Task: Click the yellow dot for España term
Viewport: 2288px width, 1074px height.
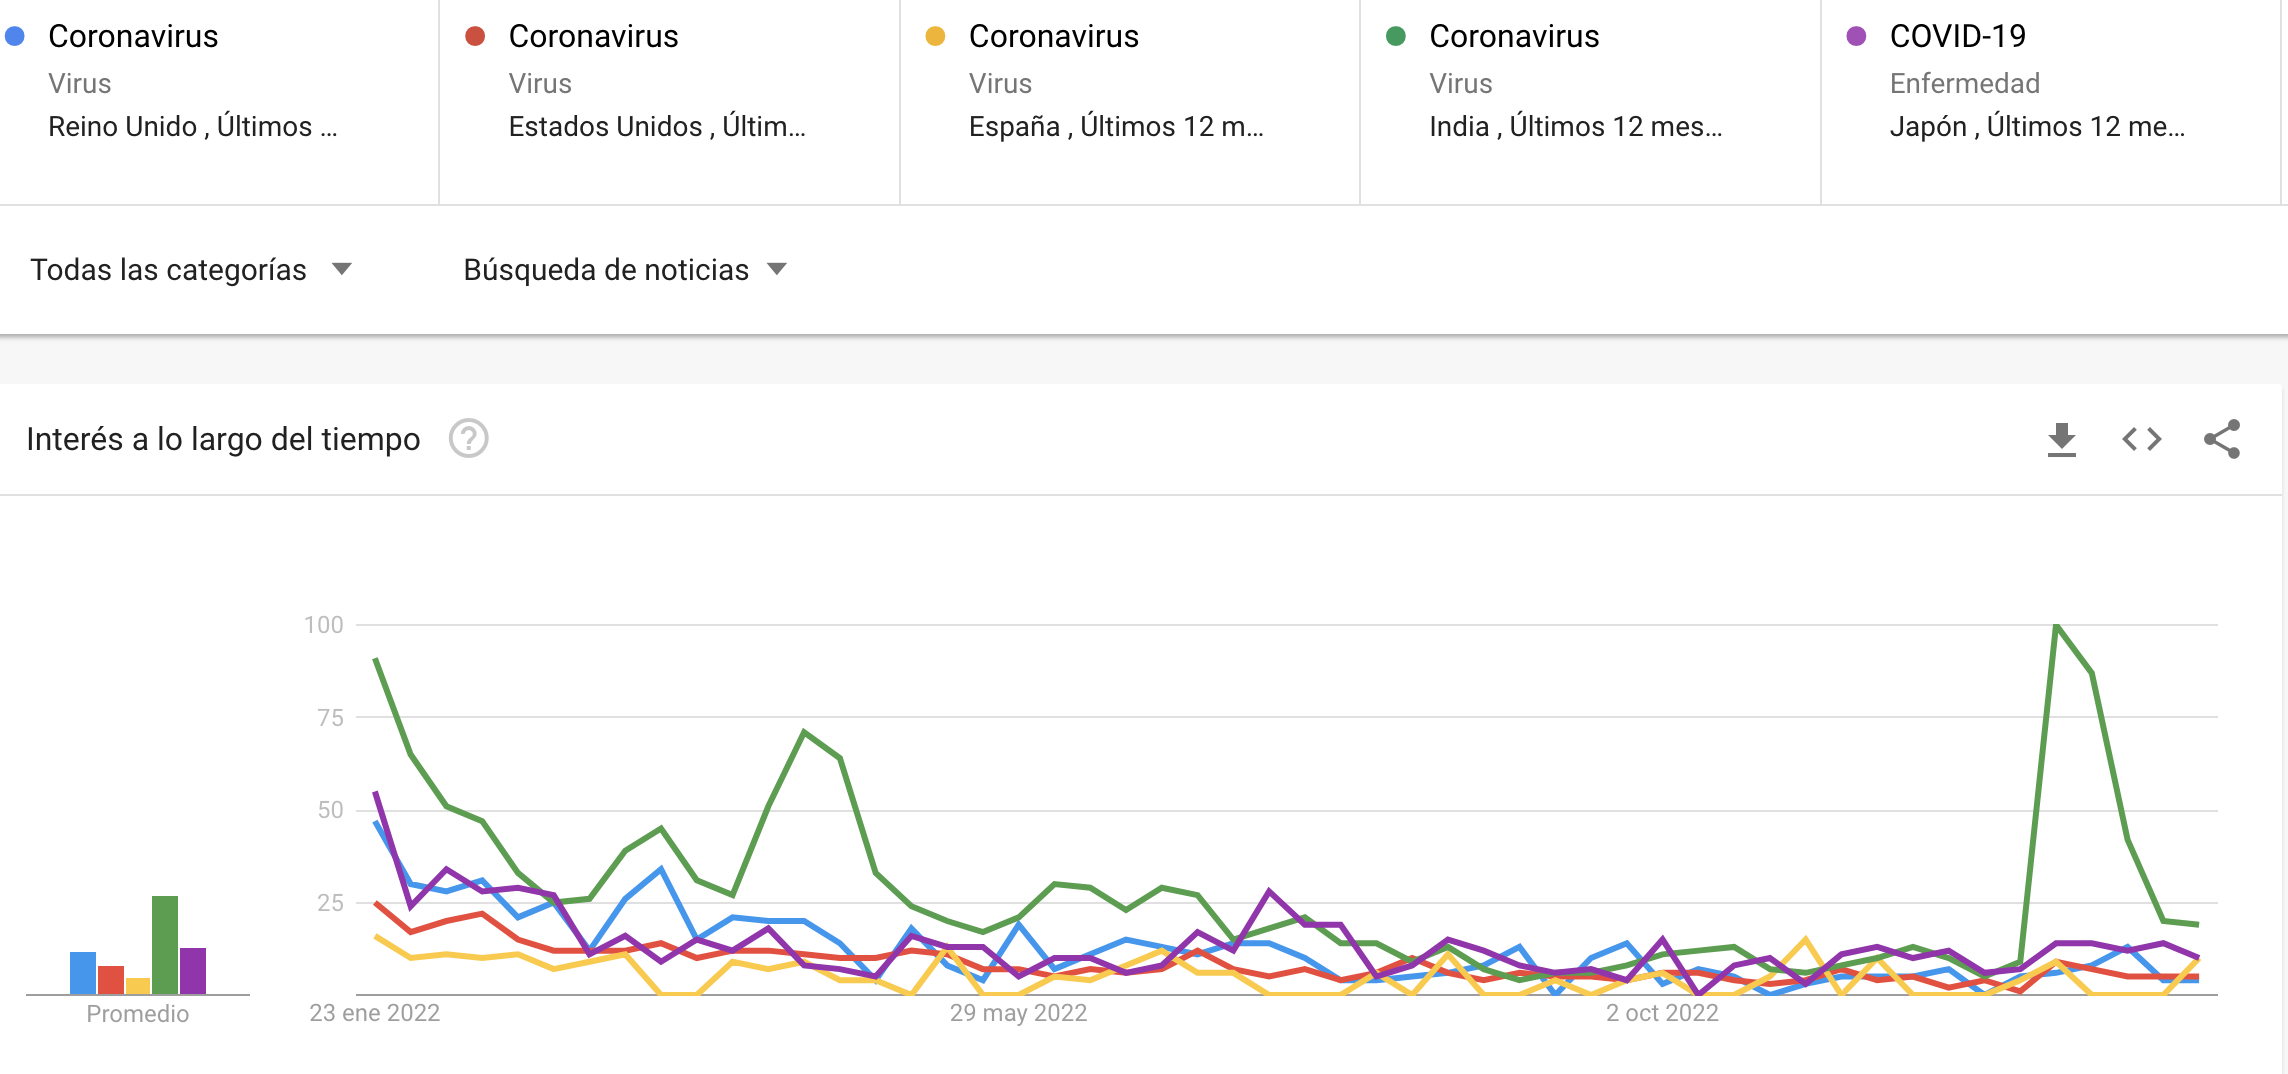Action: click(x=935, y=36)
